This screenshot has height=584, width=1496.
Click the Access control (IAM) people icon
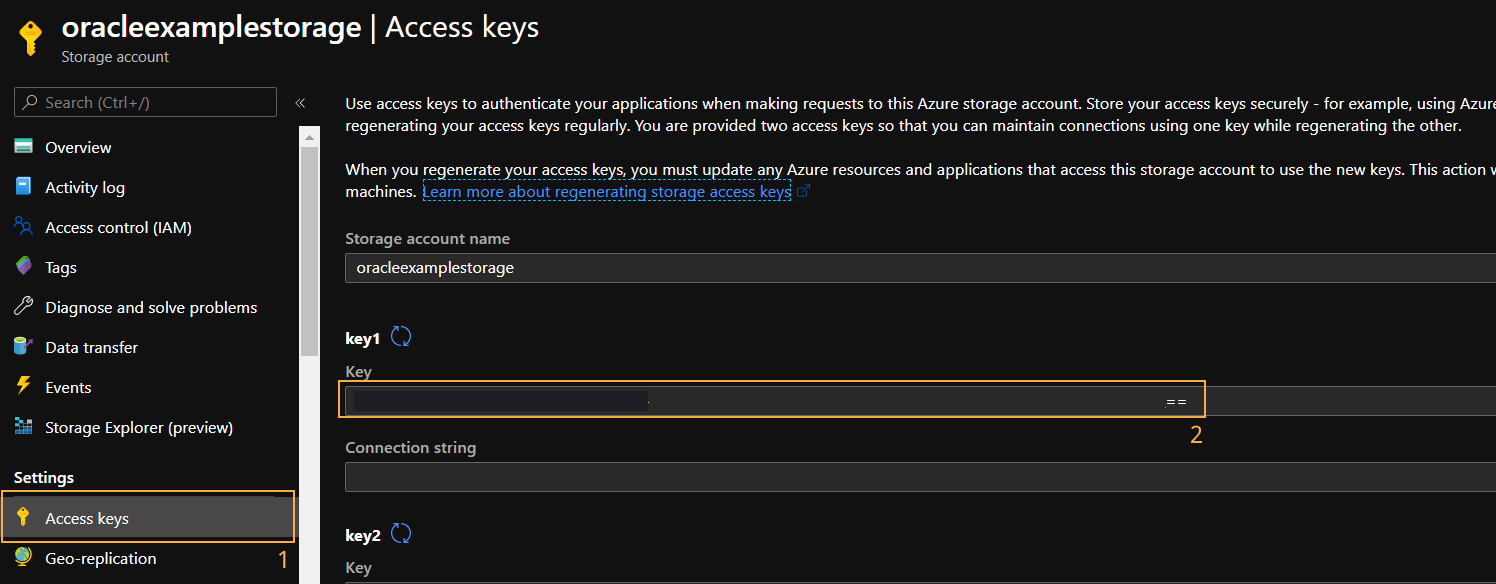click(24, 227)
